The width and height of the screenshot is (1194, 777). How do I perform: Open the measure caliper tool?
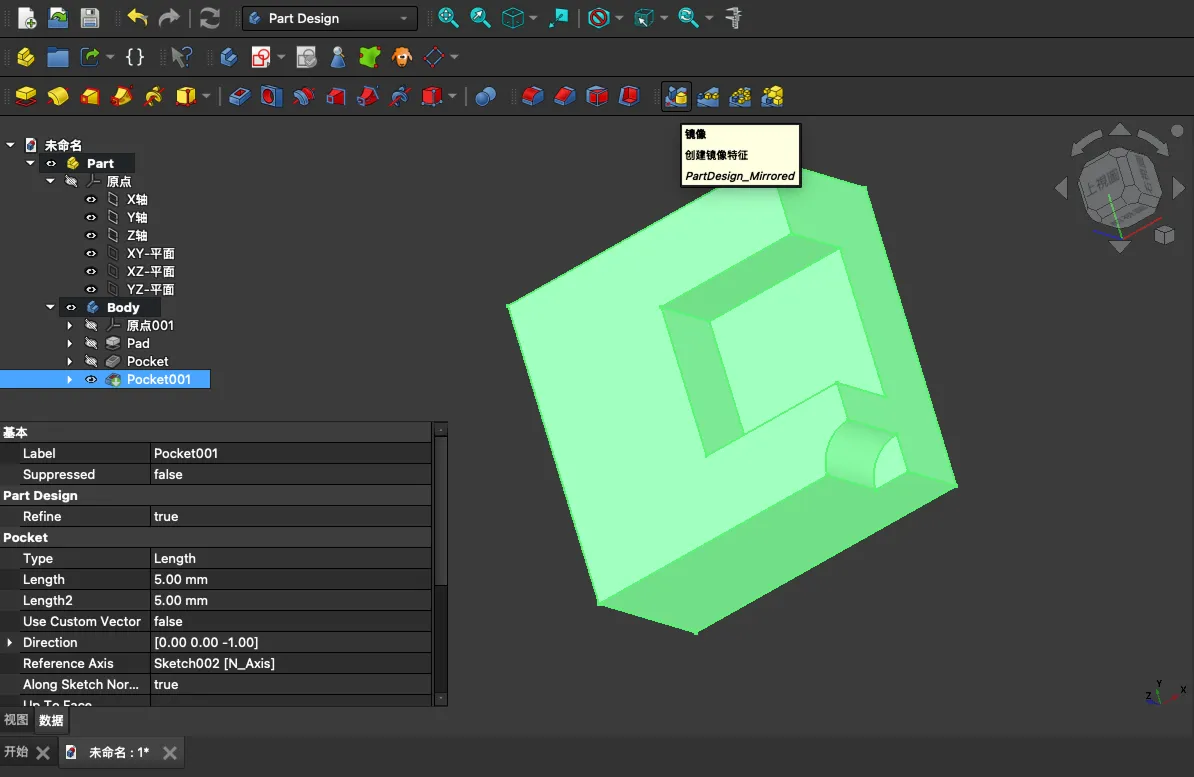coord(734,18)
